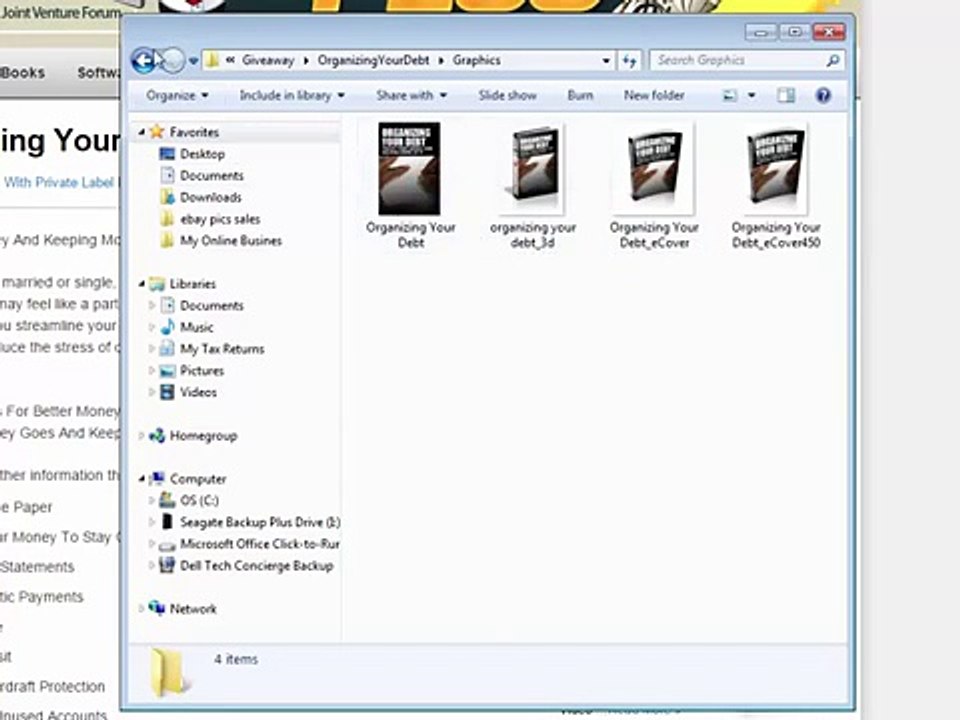
Task: Select Organizing Your Debt_eCover450 file
Action: tap(776, 186)
